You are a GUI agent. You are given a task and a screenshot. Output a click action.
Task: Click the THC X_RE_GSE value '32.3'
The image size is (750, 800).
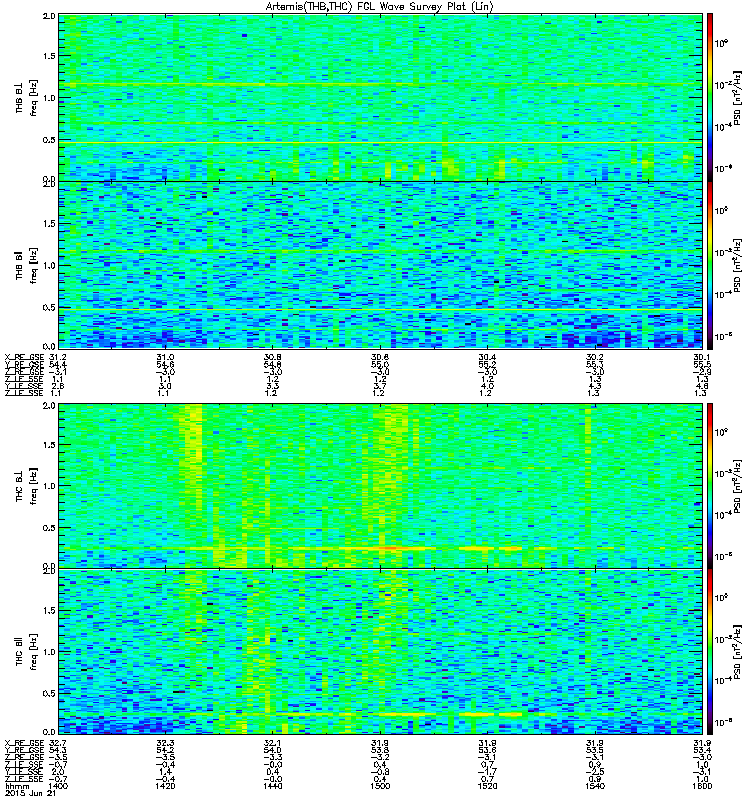165,743
